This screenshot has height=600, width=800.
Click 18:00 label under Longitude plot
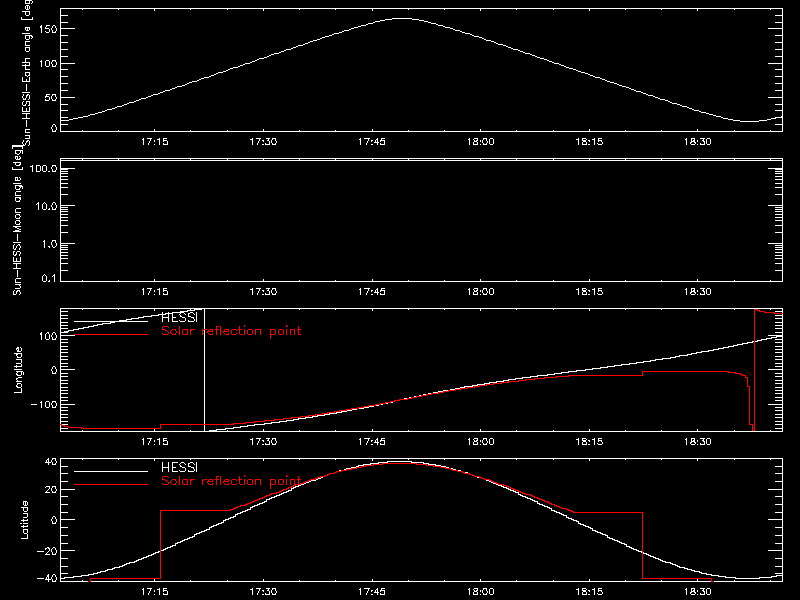(x=481, y=441)
